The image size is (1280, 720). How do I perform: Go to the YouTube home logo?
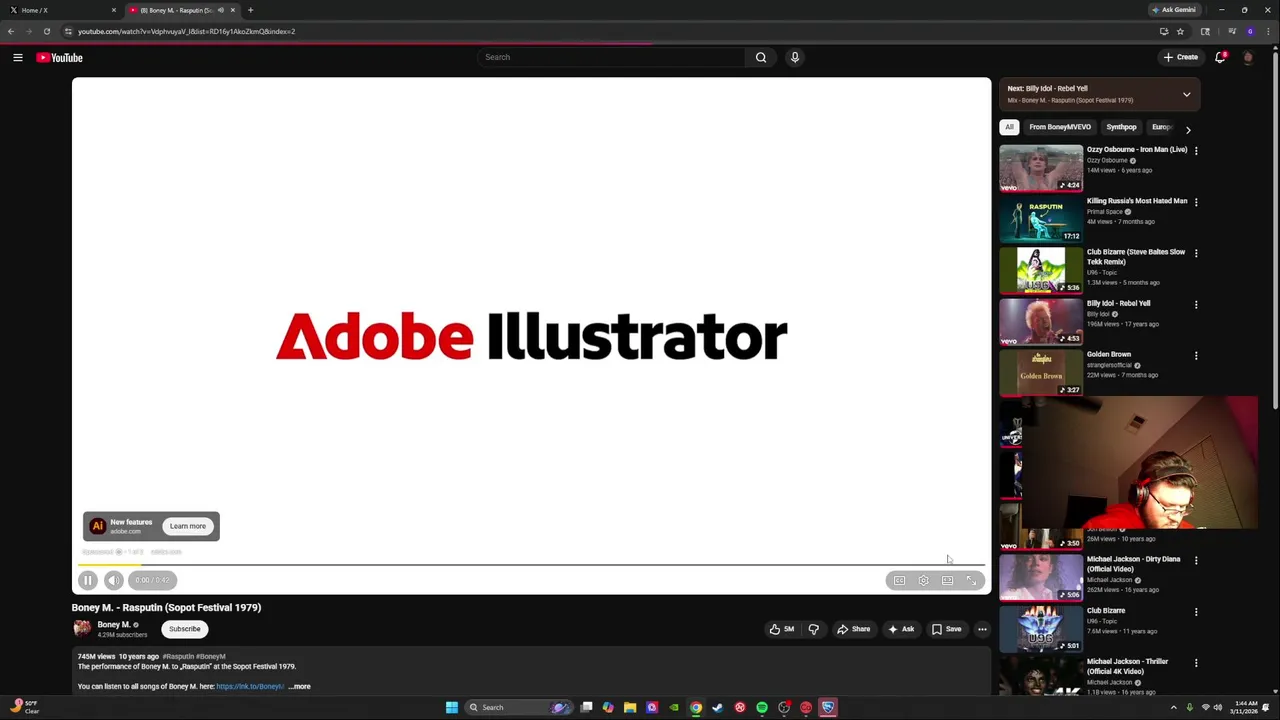point(60,57)
